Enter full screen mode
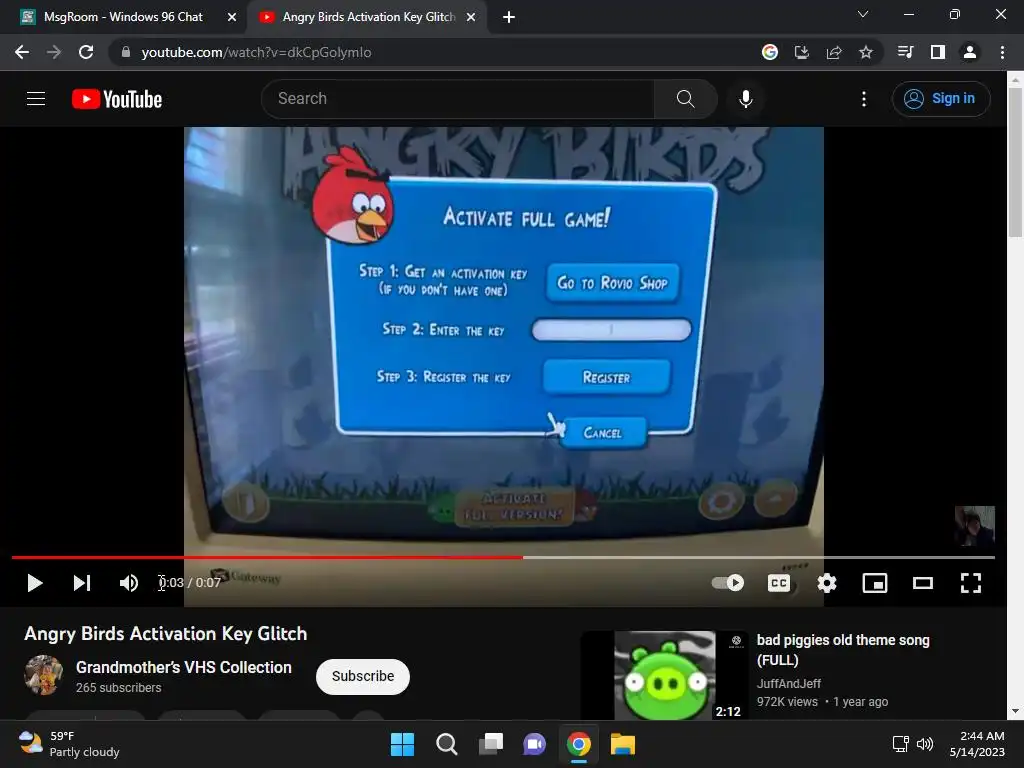 970,583
